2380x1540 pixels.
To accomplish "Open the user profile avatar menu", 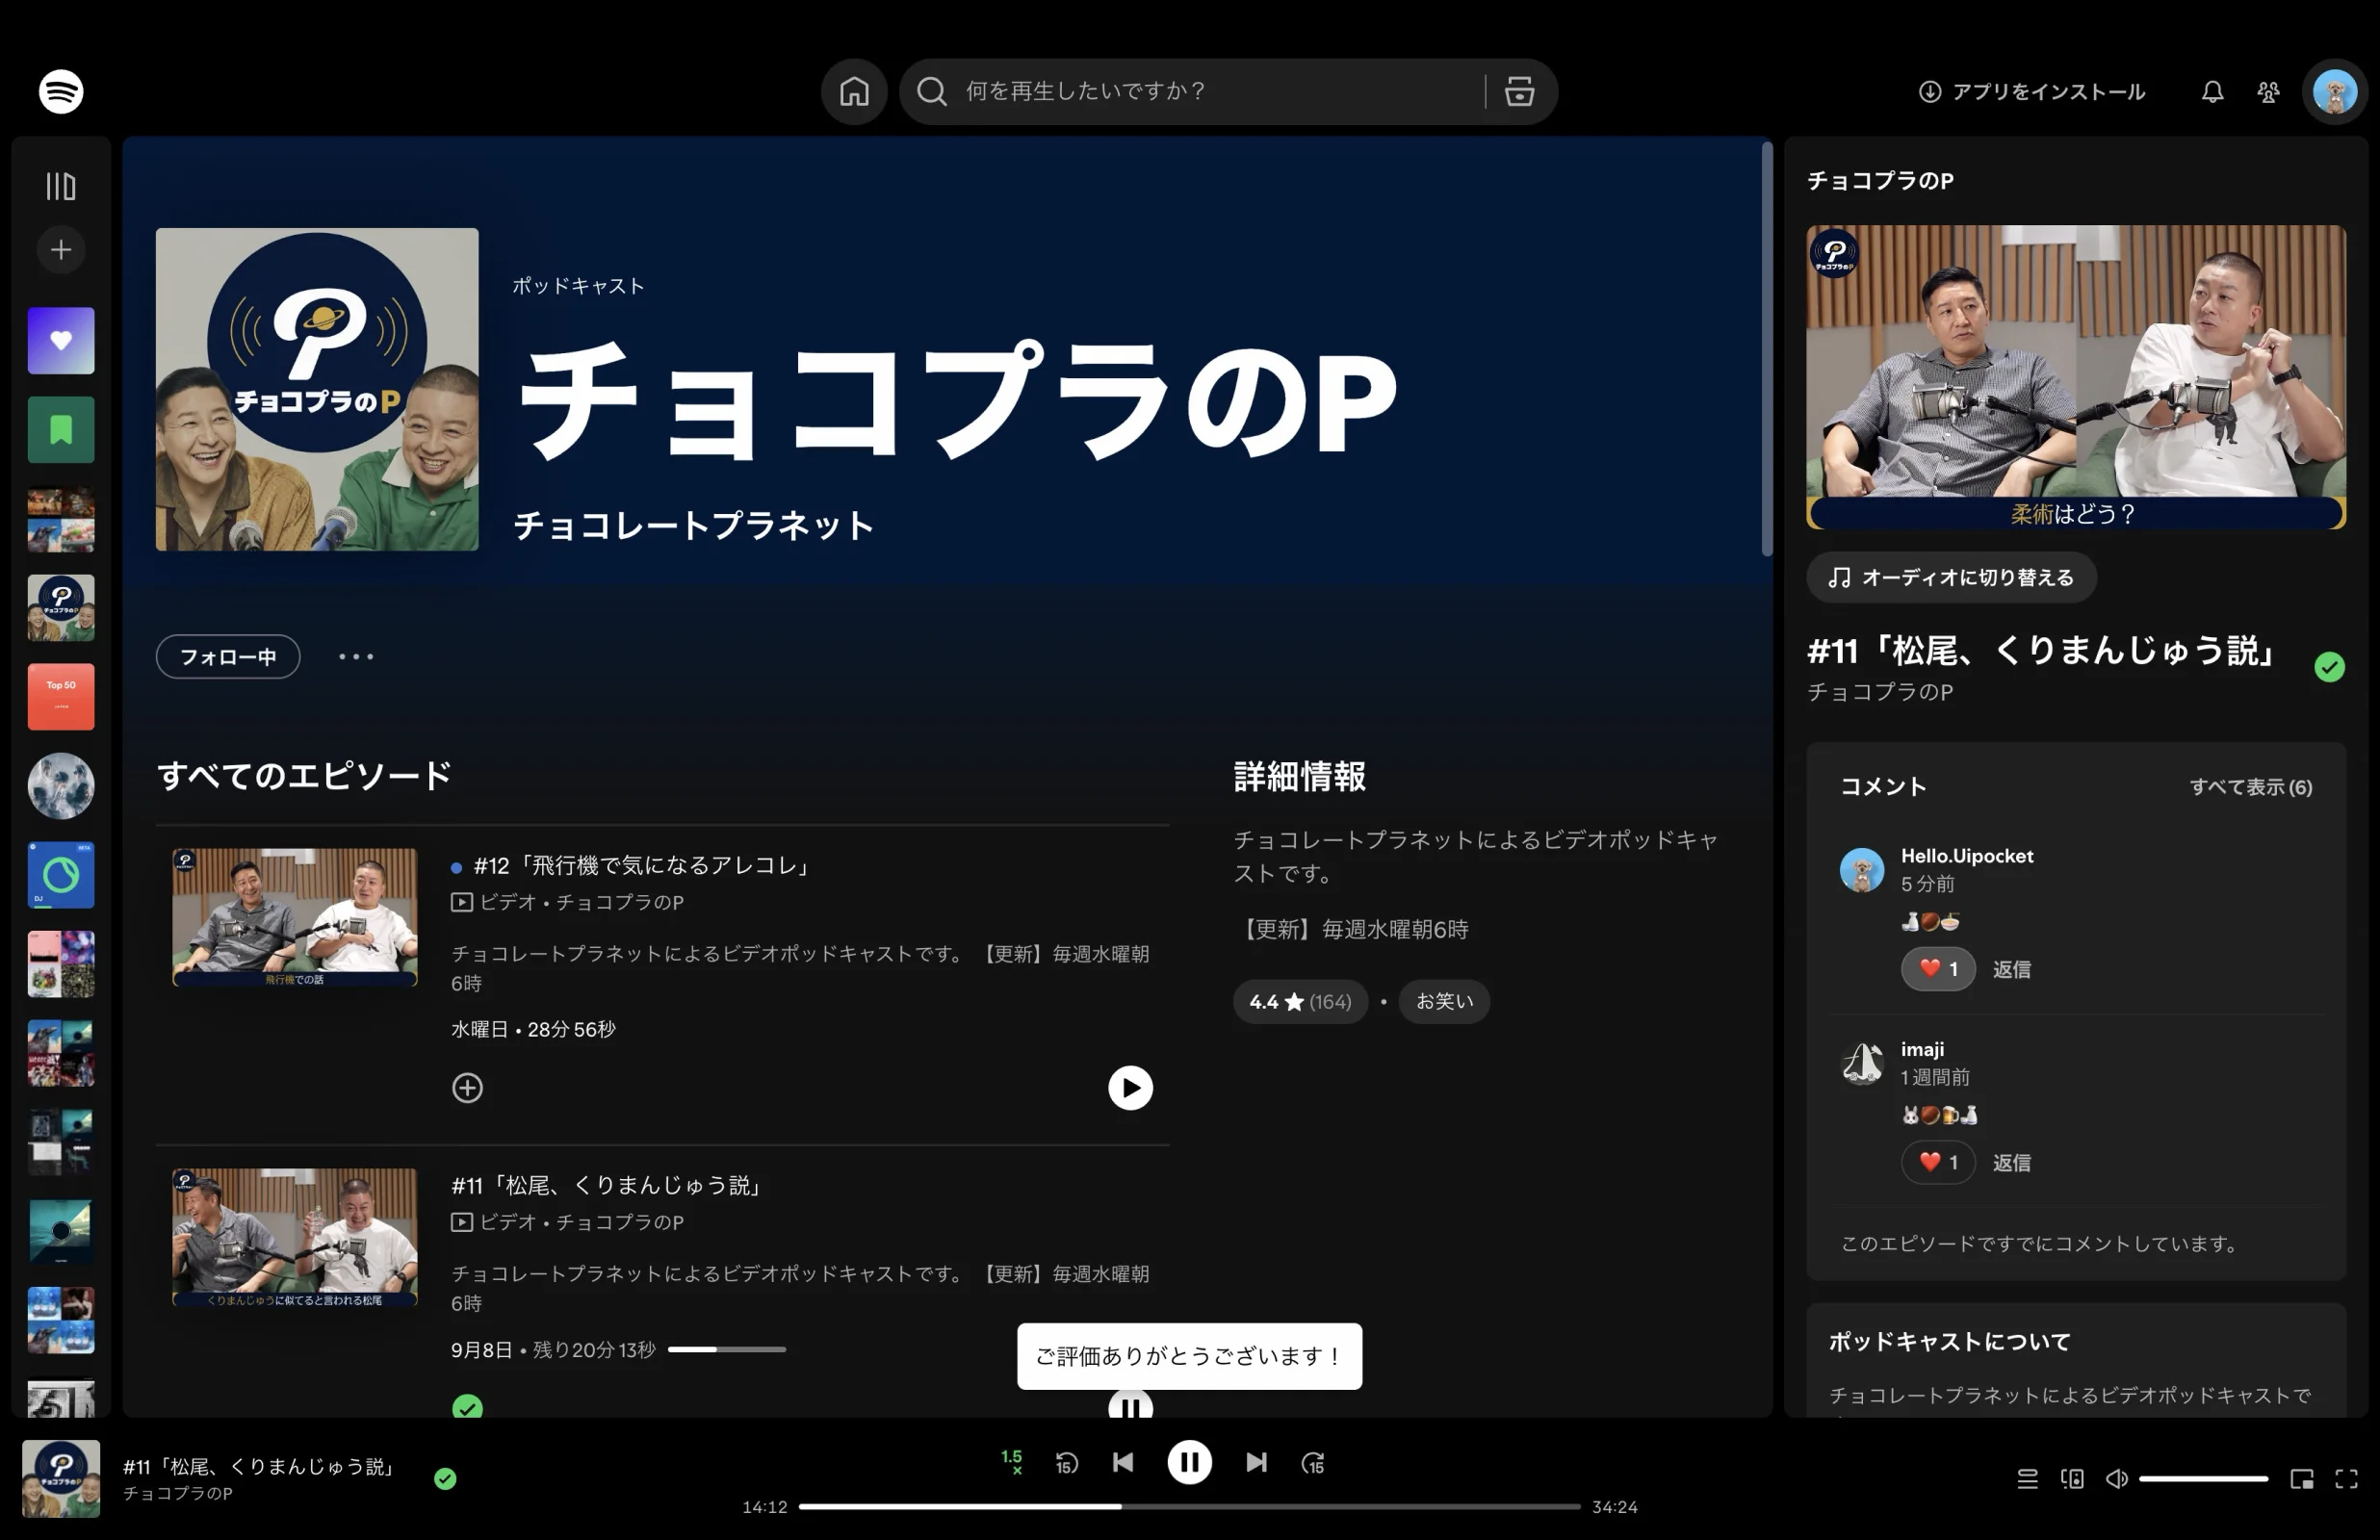I will 2335,92.
